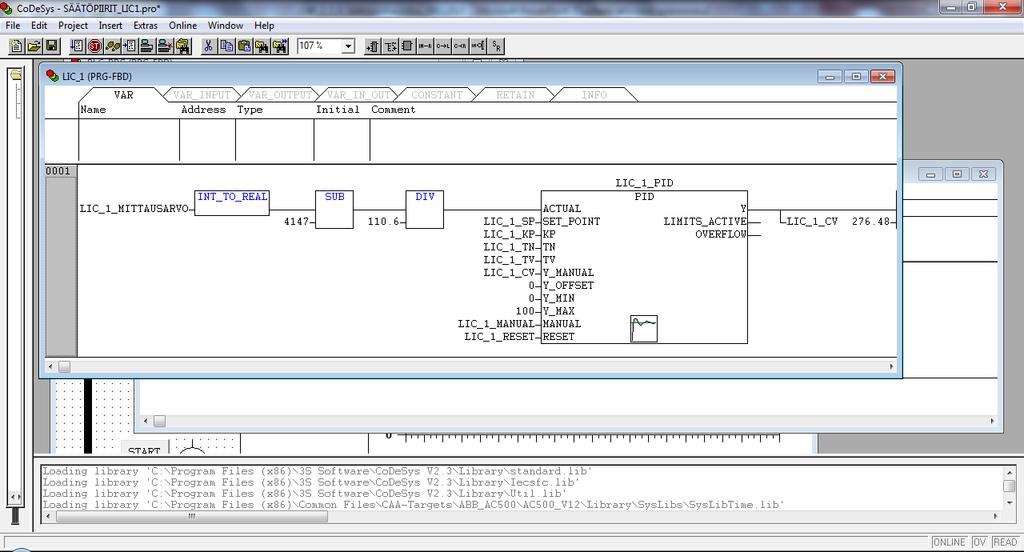The width and height of the screenshot is (1024, 552).
Task: Cut selection with the scissors icon
Action: 208,46
